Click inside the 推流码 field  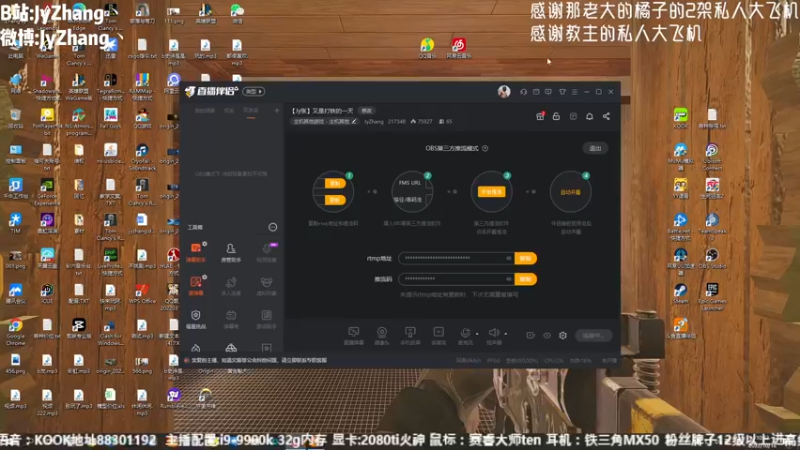[457, 279]
